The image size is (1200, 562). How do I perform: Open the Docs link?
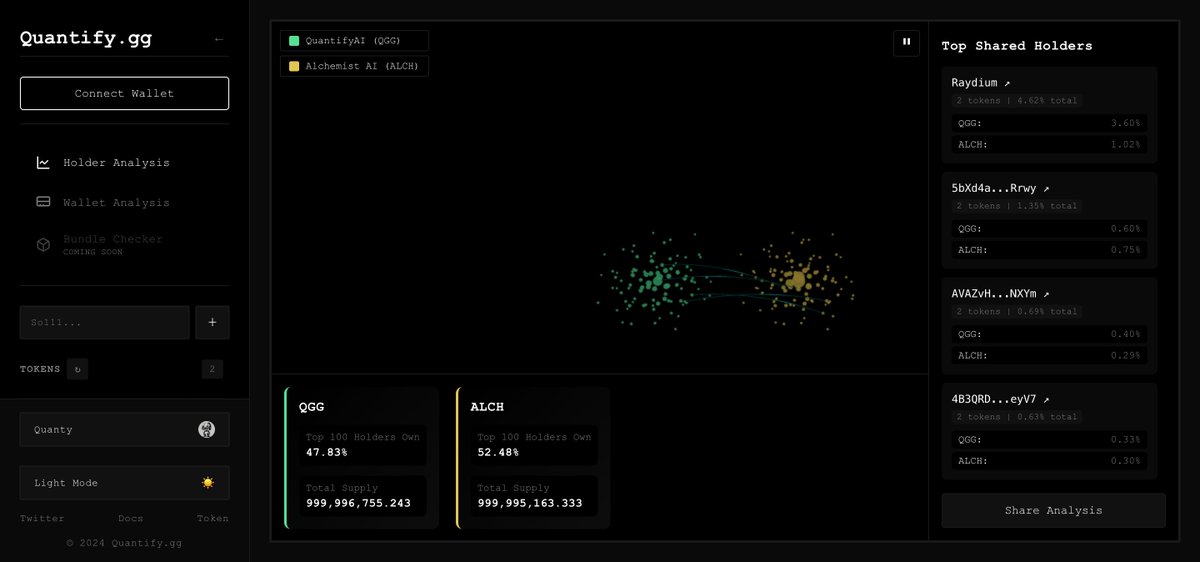point(131,518)
